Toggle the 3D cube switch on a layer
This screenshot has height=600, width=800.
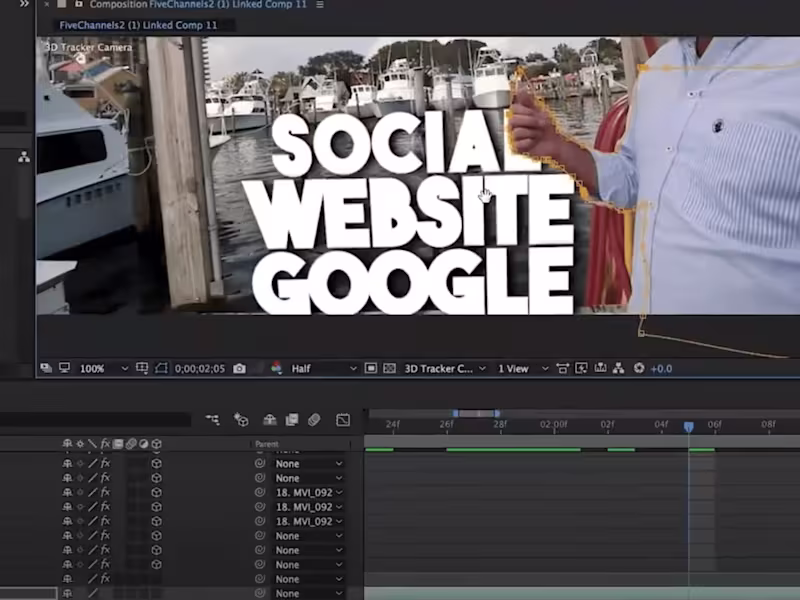click(x=154, y=463)
